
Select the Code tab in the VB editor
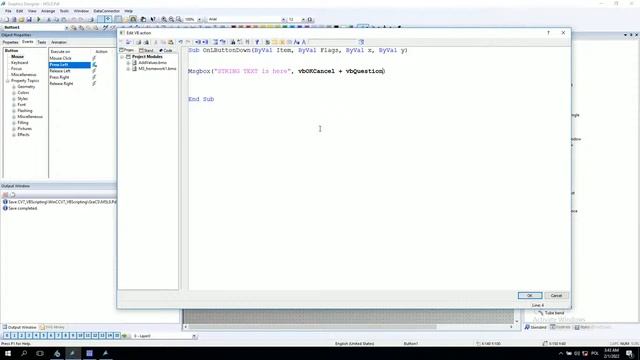click(x=166, y=50)
